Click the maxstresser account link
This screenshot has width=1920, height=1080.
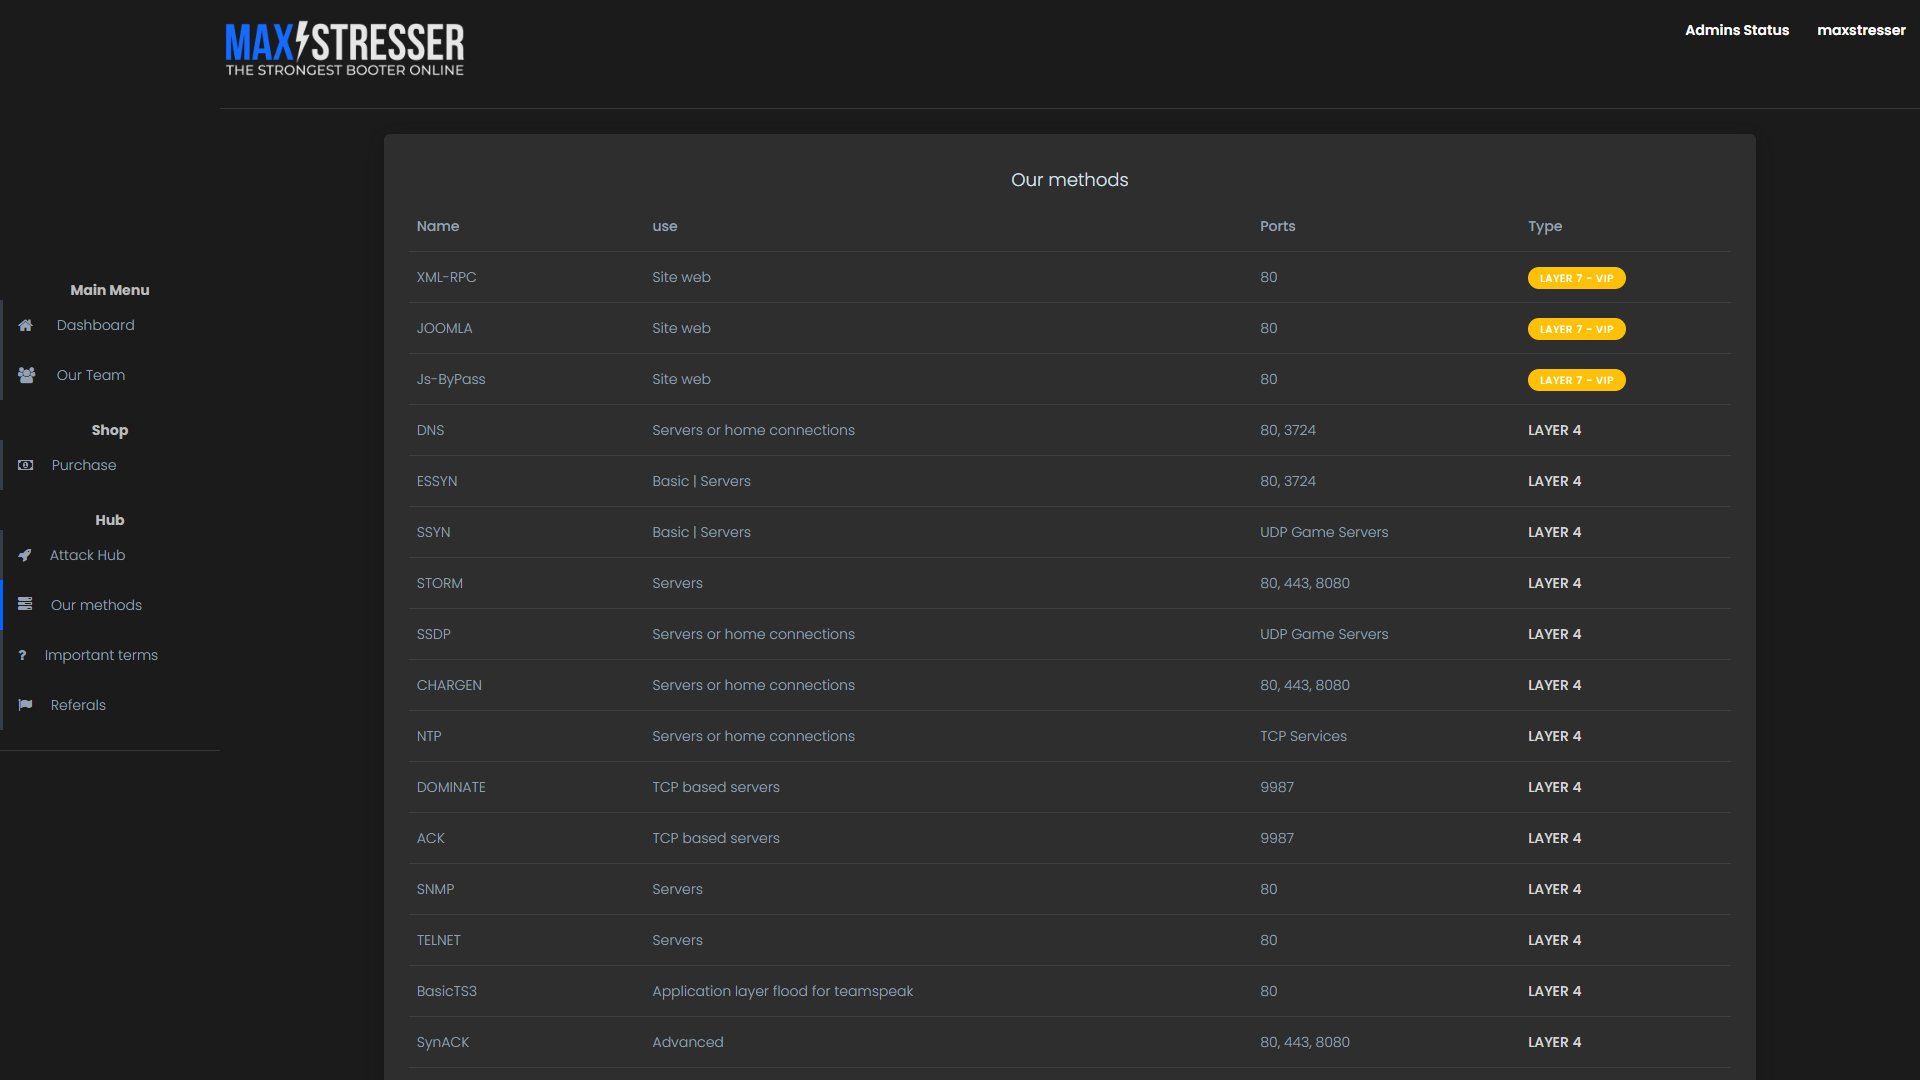[1861, 30]
